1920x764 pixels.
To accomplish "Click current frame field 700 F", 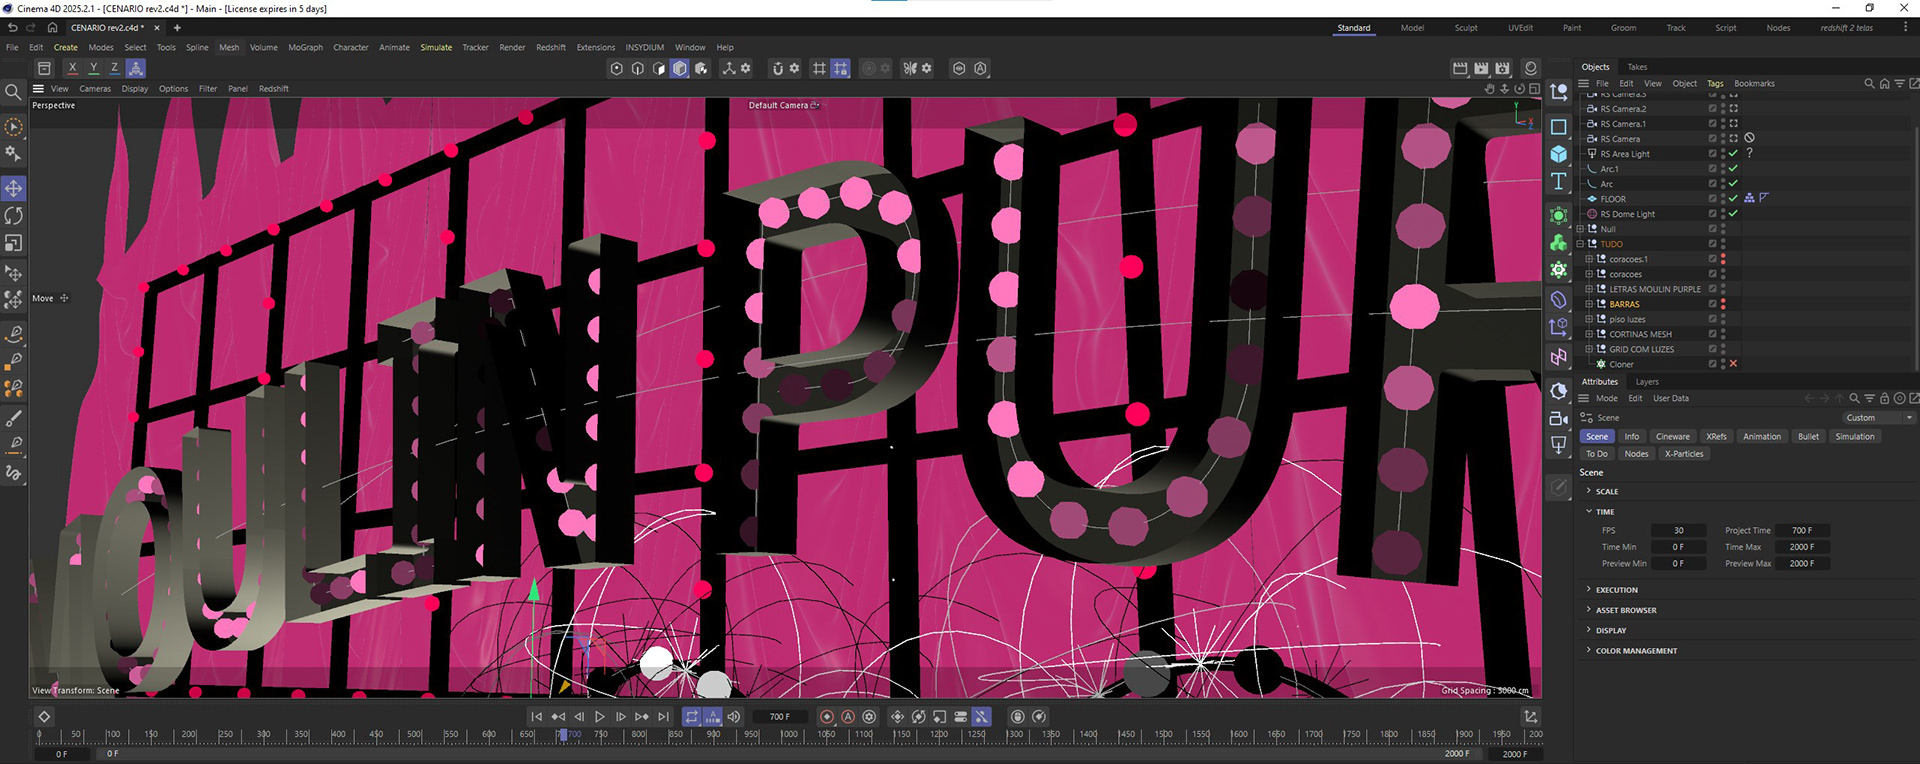I will tap(781, 717).
